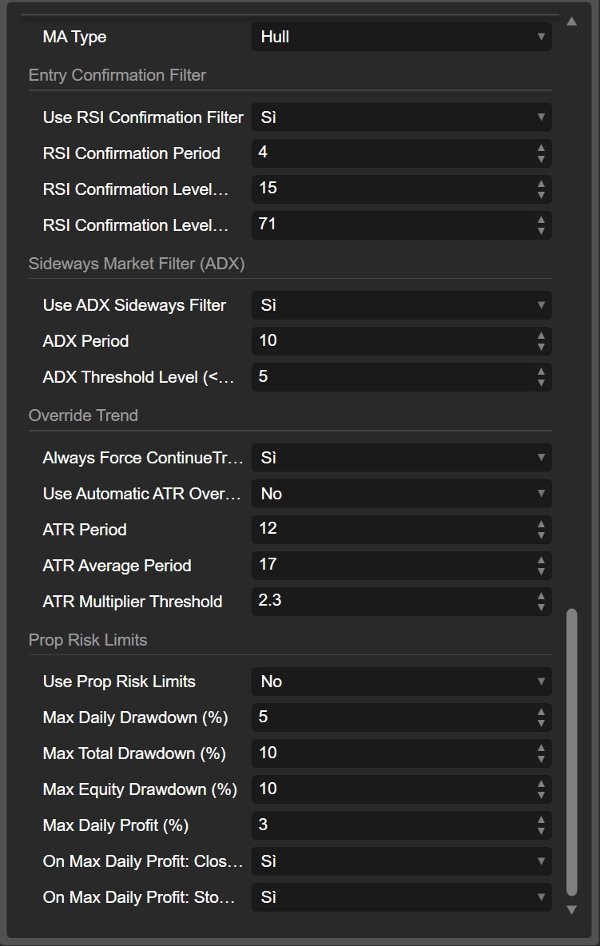
Task: Click the ADX Threshold Level input
Action: tap(390, 377)
